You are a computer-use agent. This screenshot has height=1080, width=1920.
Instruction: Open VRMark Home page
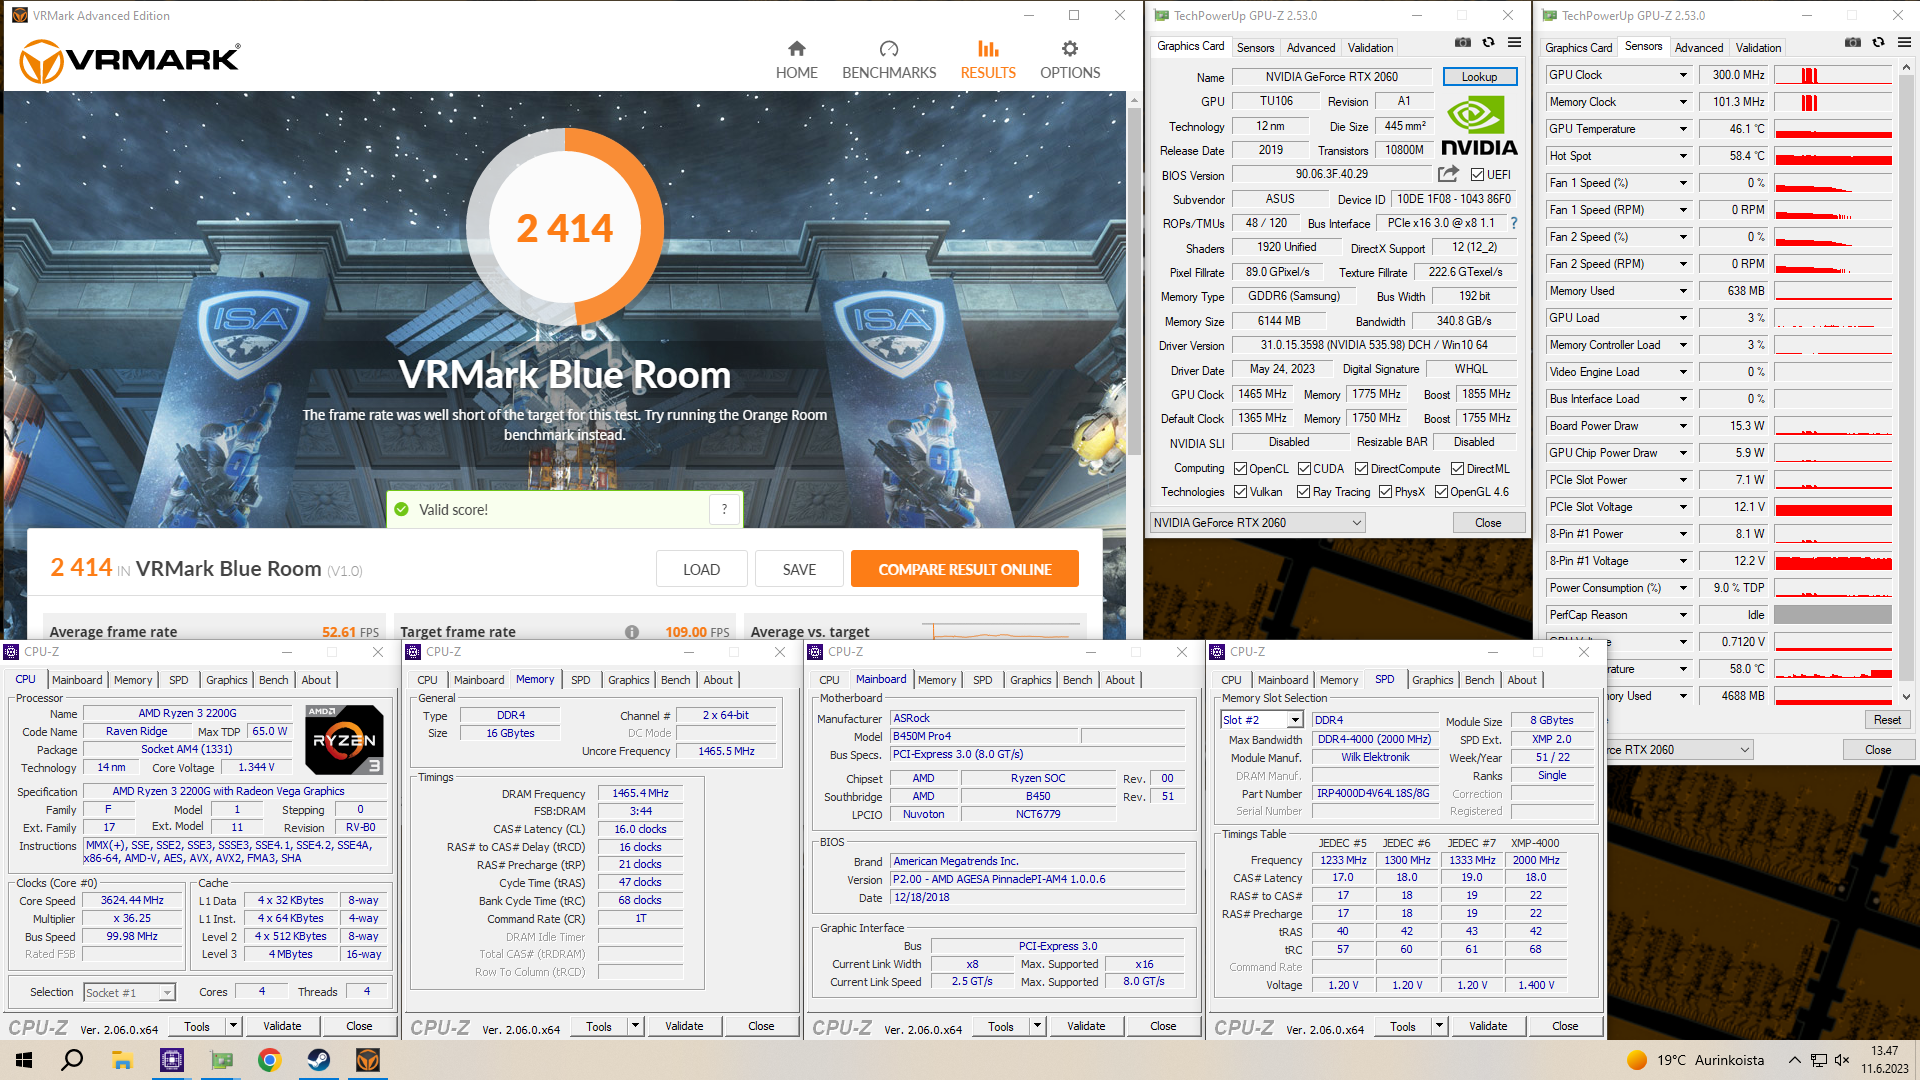coord(796,60)
